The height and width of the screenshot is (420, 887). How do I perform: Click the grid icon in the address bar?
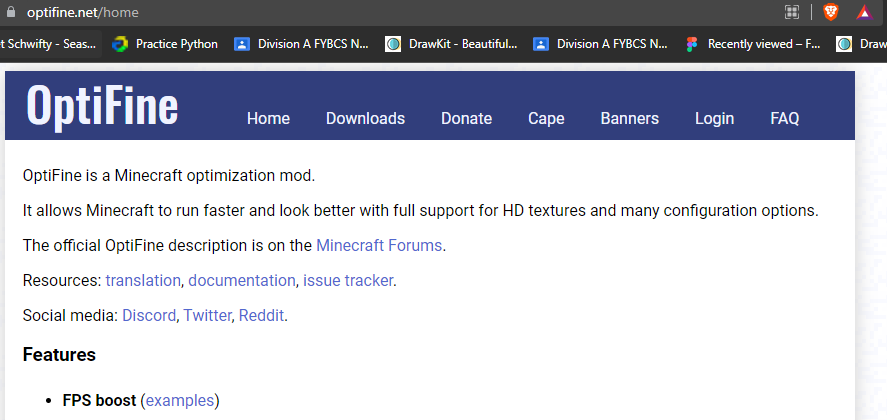[x=792, y=12]
